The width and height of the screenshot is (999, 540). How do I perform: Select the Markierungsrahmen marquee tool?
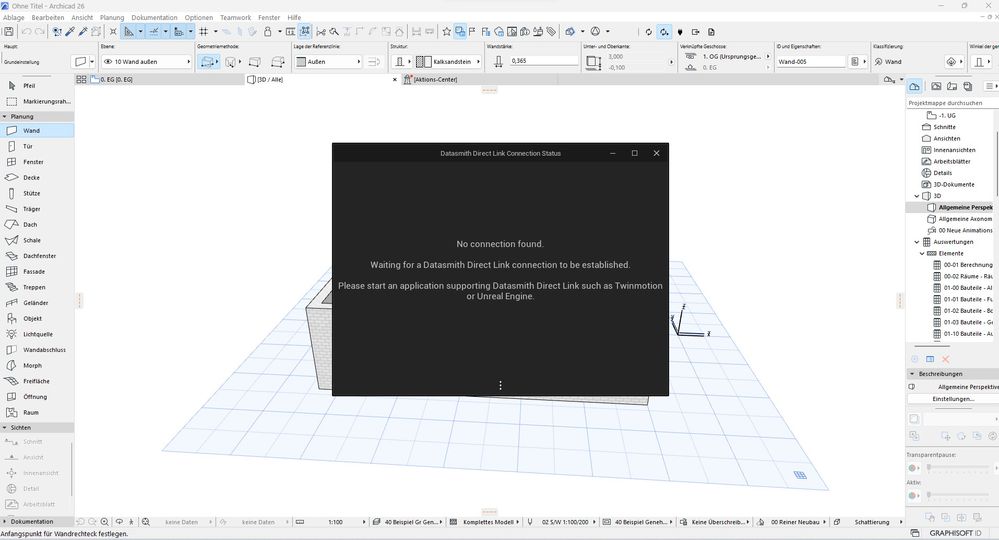click(x=37, y=101)
